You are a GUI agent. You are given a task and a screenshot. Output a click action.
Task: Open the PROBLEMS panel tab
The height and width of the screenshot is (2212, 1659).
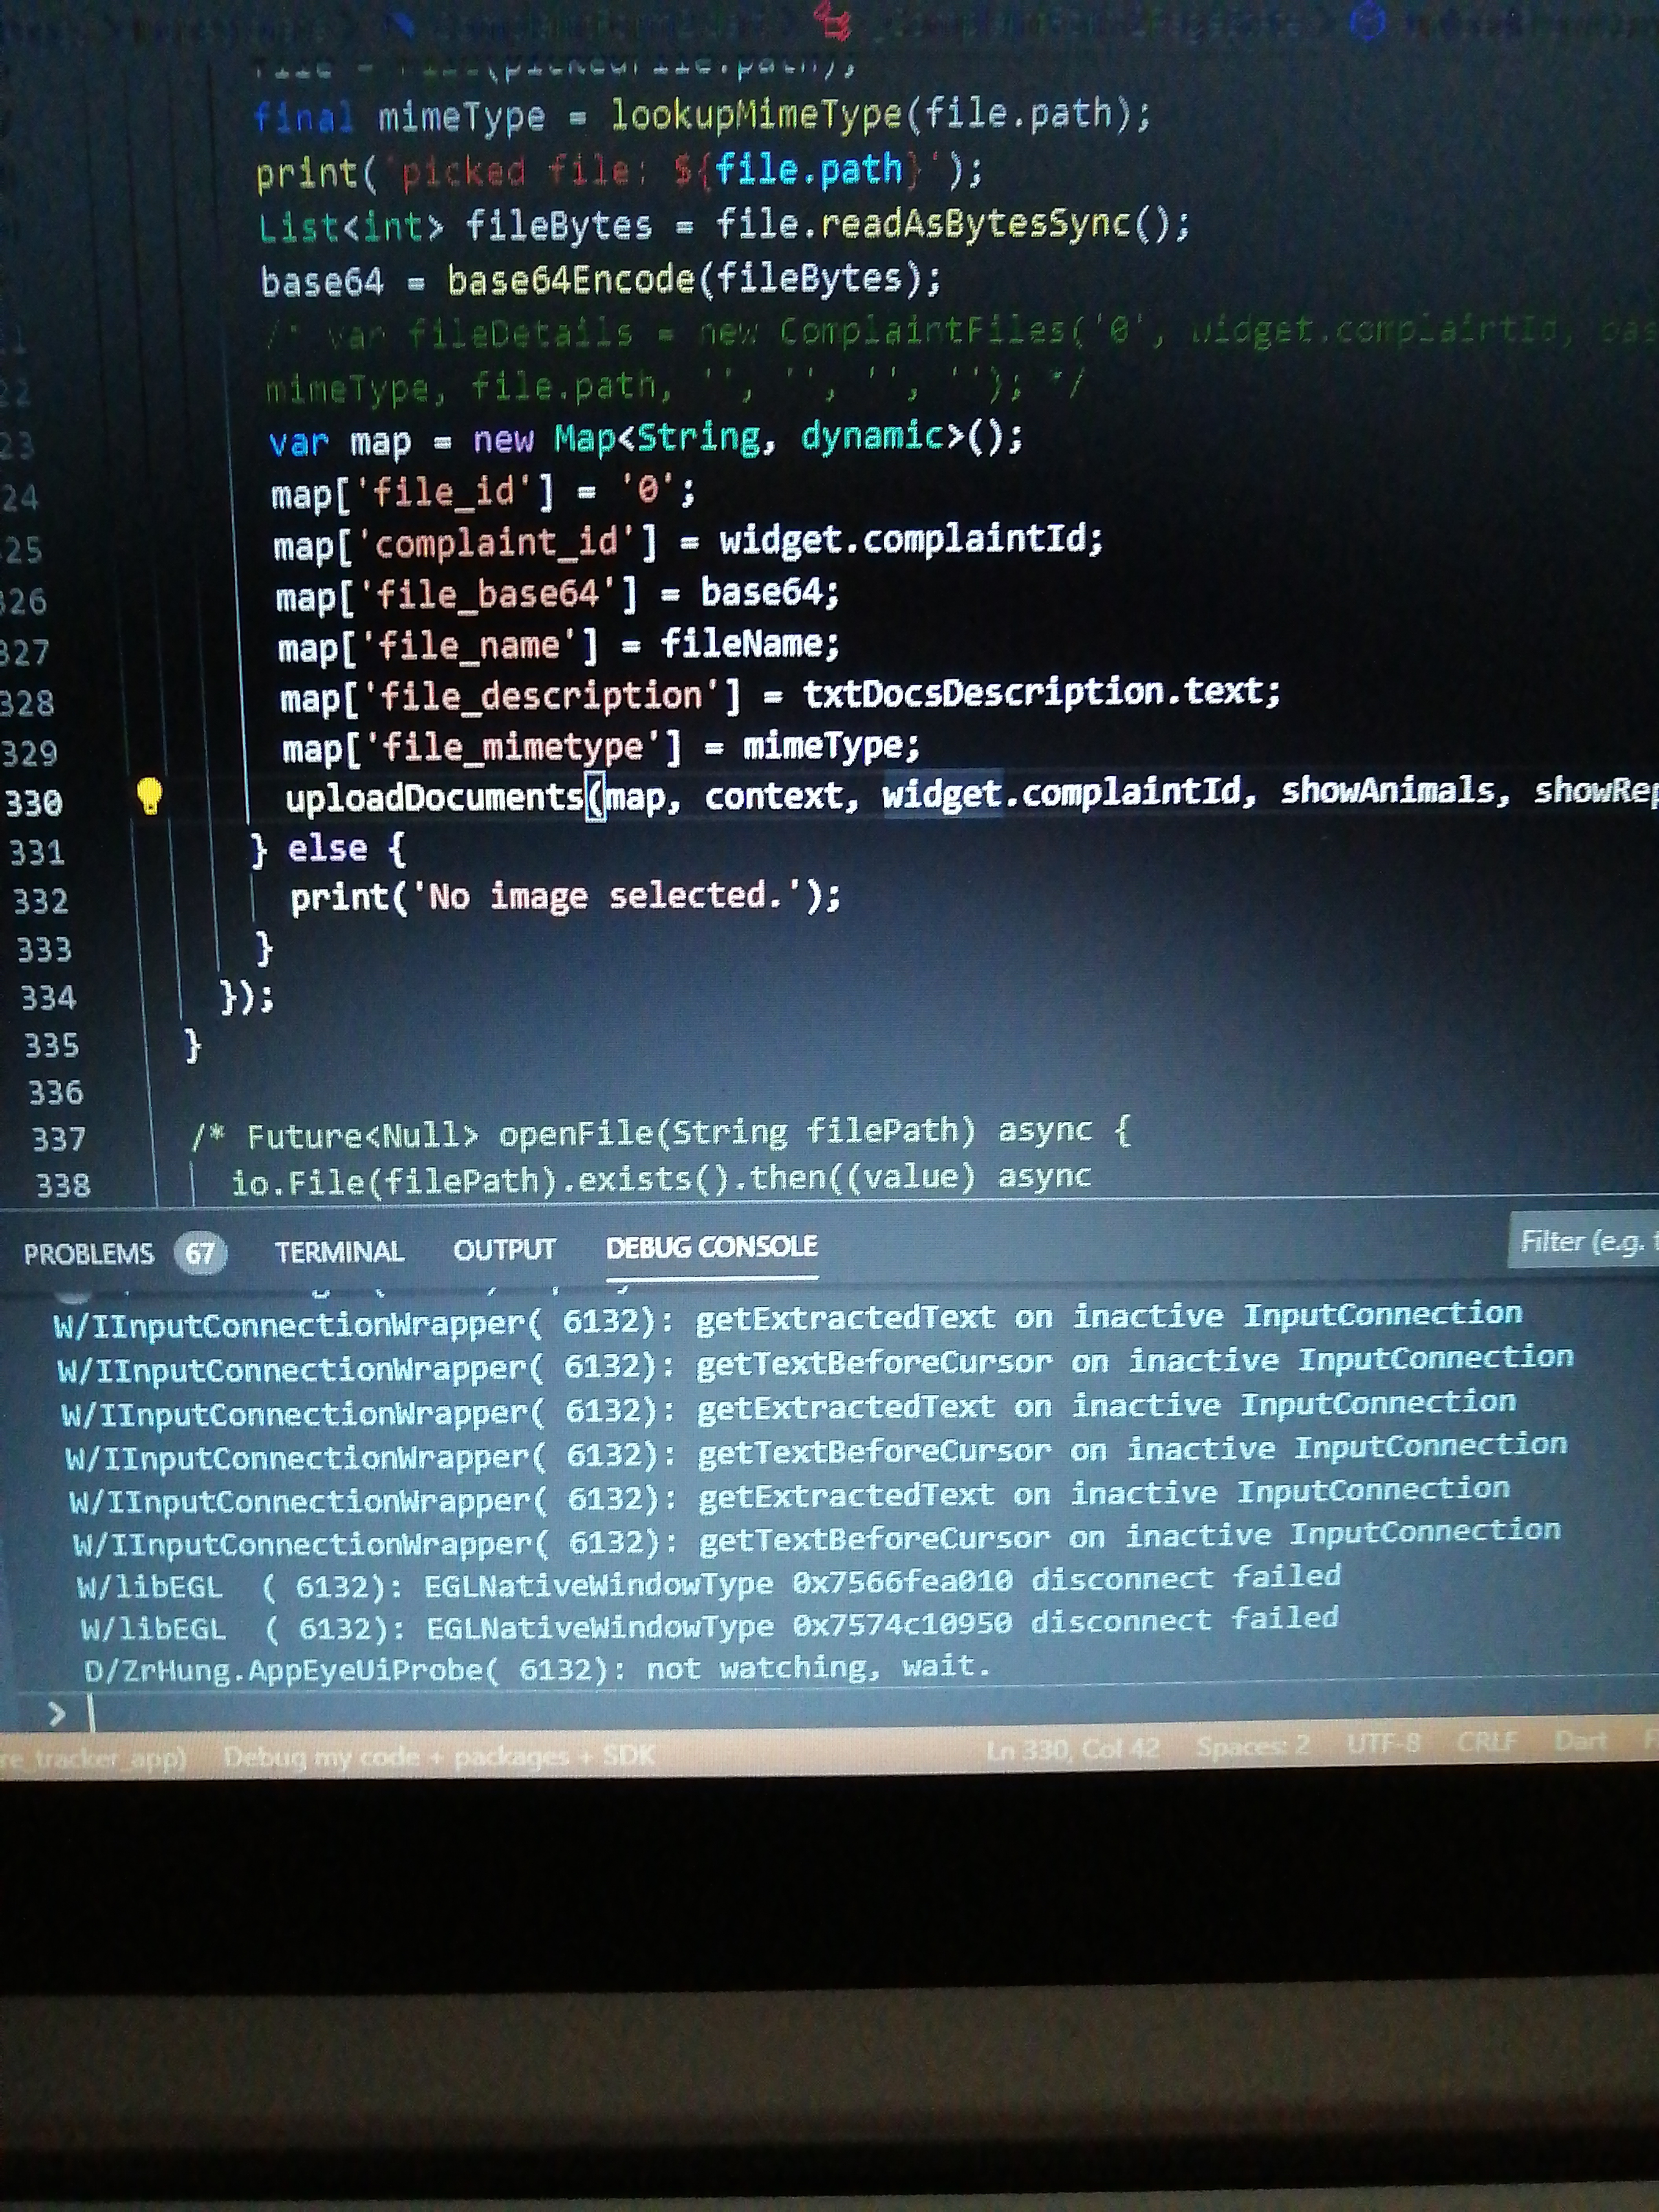[125, 1253]
